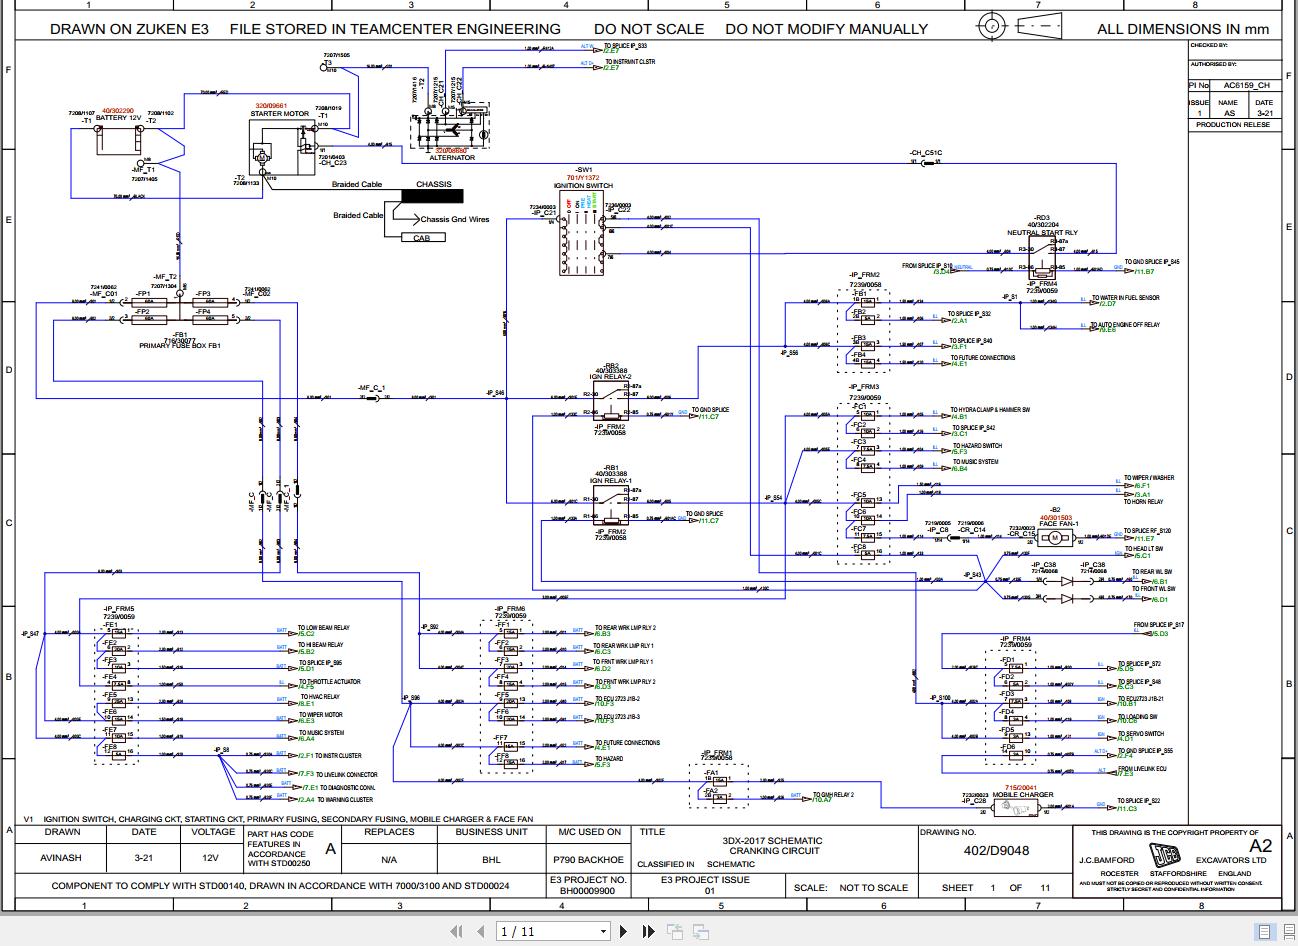
Task: Click 'TO SERVO SWITCH' reference
Action: tap(1141, 733)
